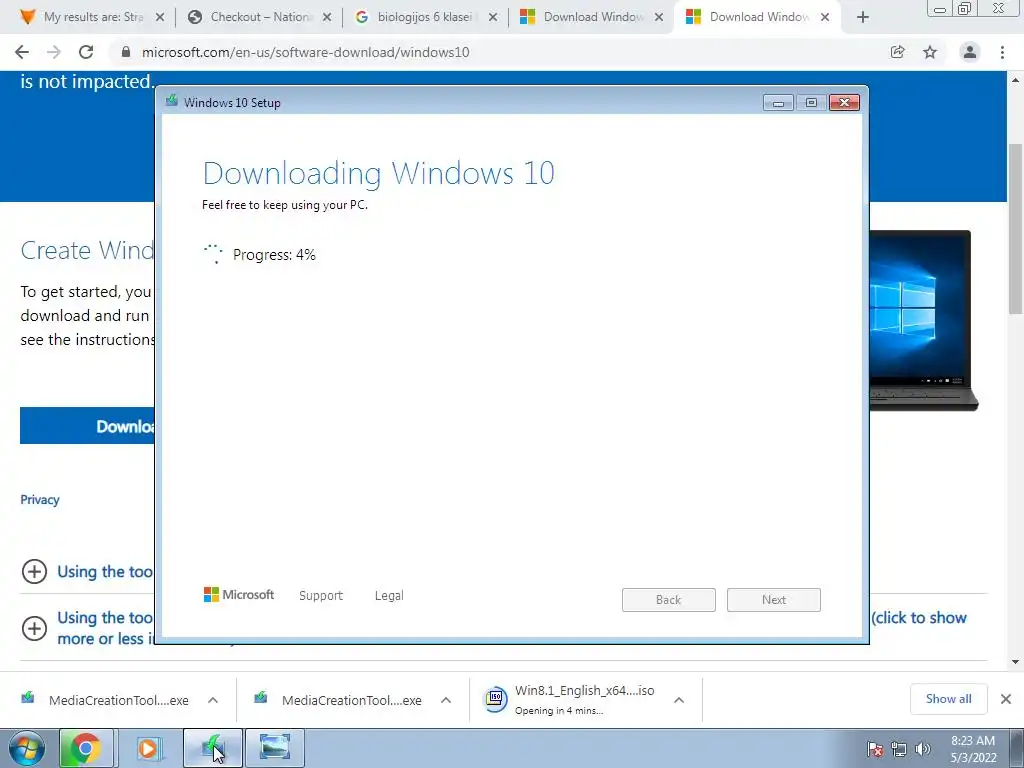Click the network icon in system tray
The image size is (1024, 768).
(899, 749)
